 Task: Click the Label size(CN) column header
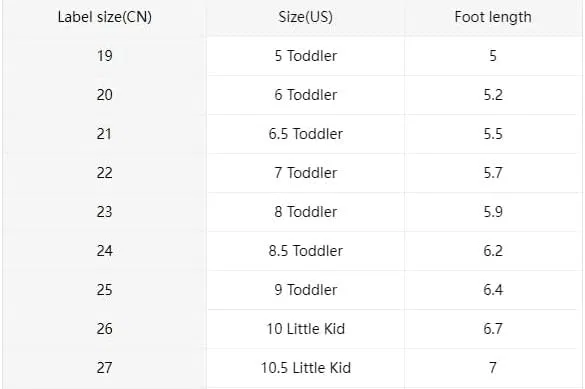click(x=104, y=17)
